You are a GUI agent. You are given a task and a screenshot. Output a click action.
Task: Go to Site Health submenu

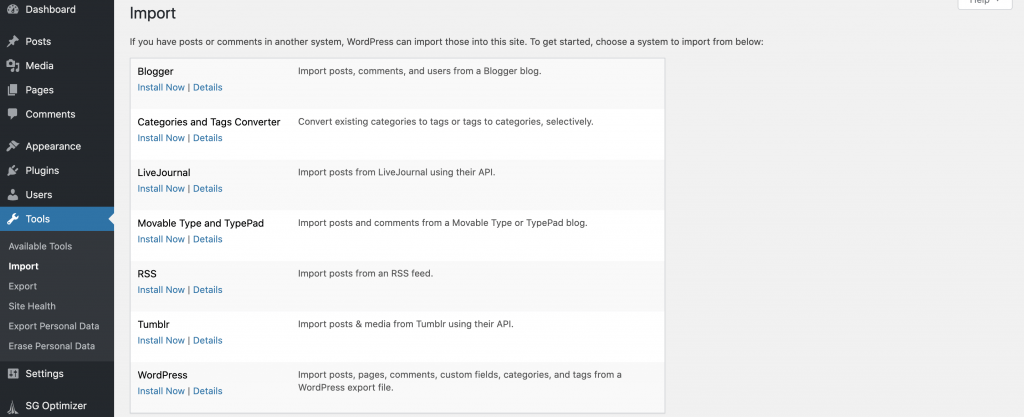(x=32, y=306)
